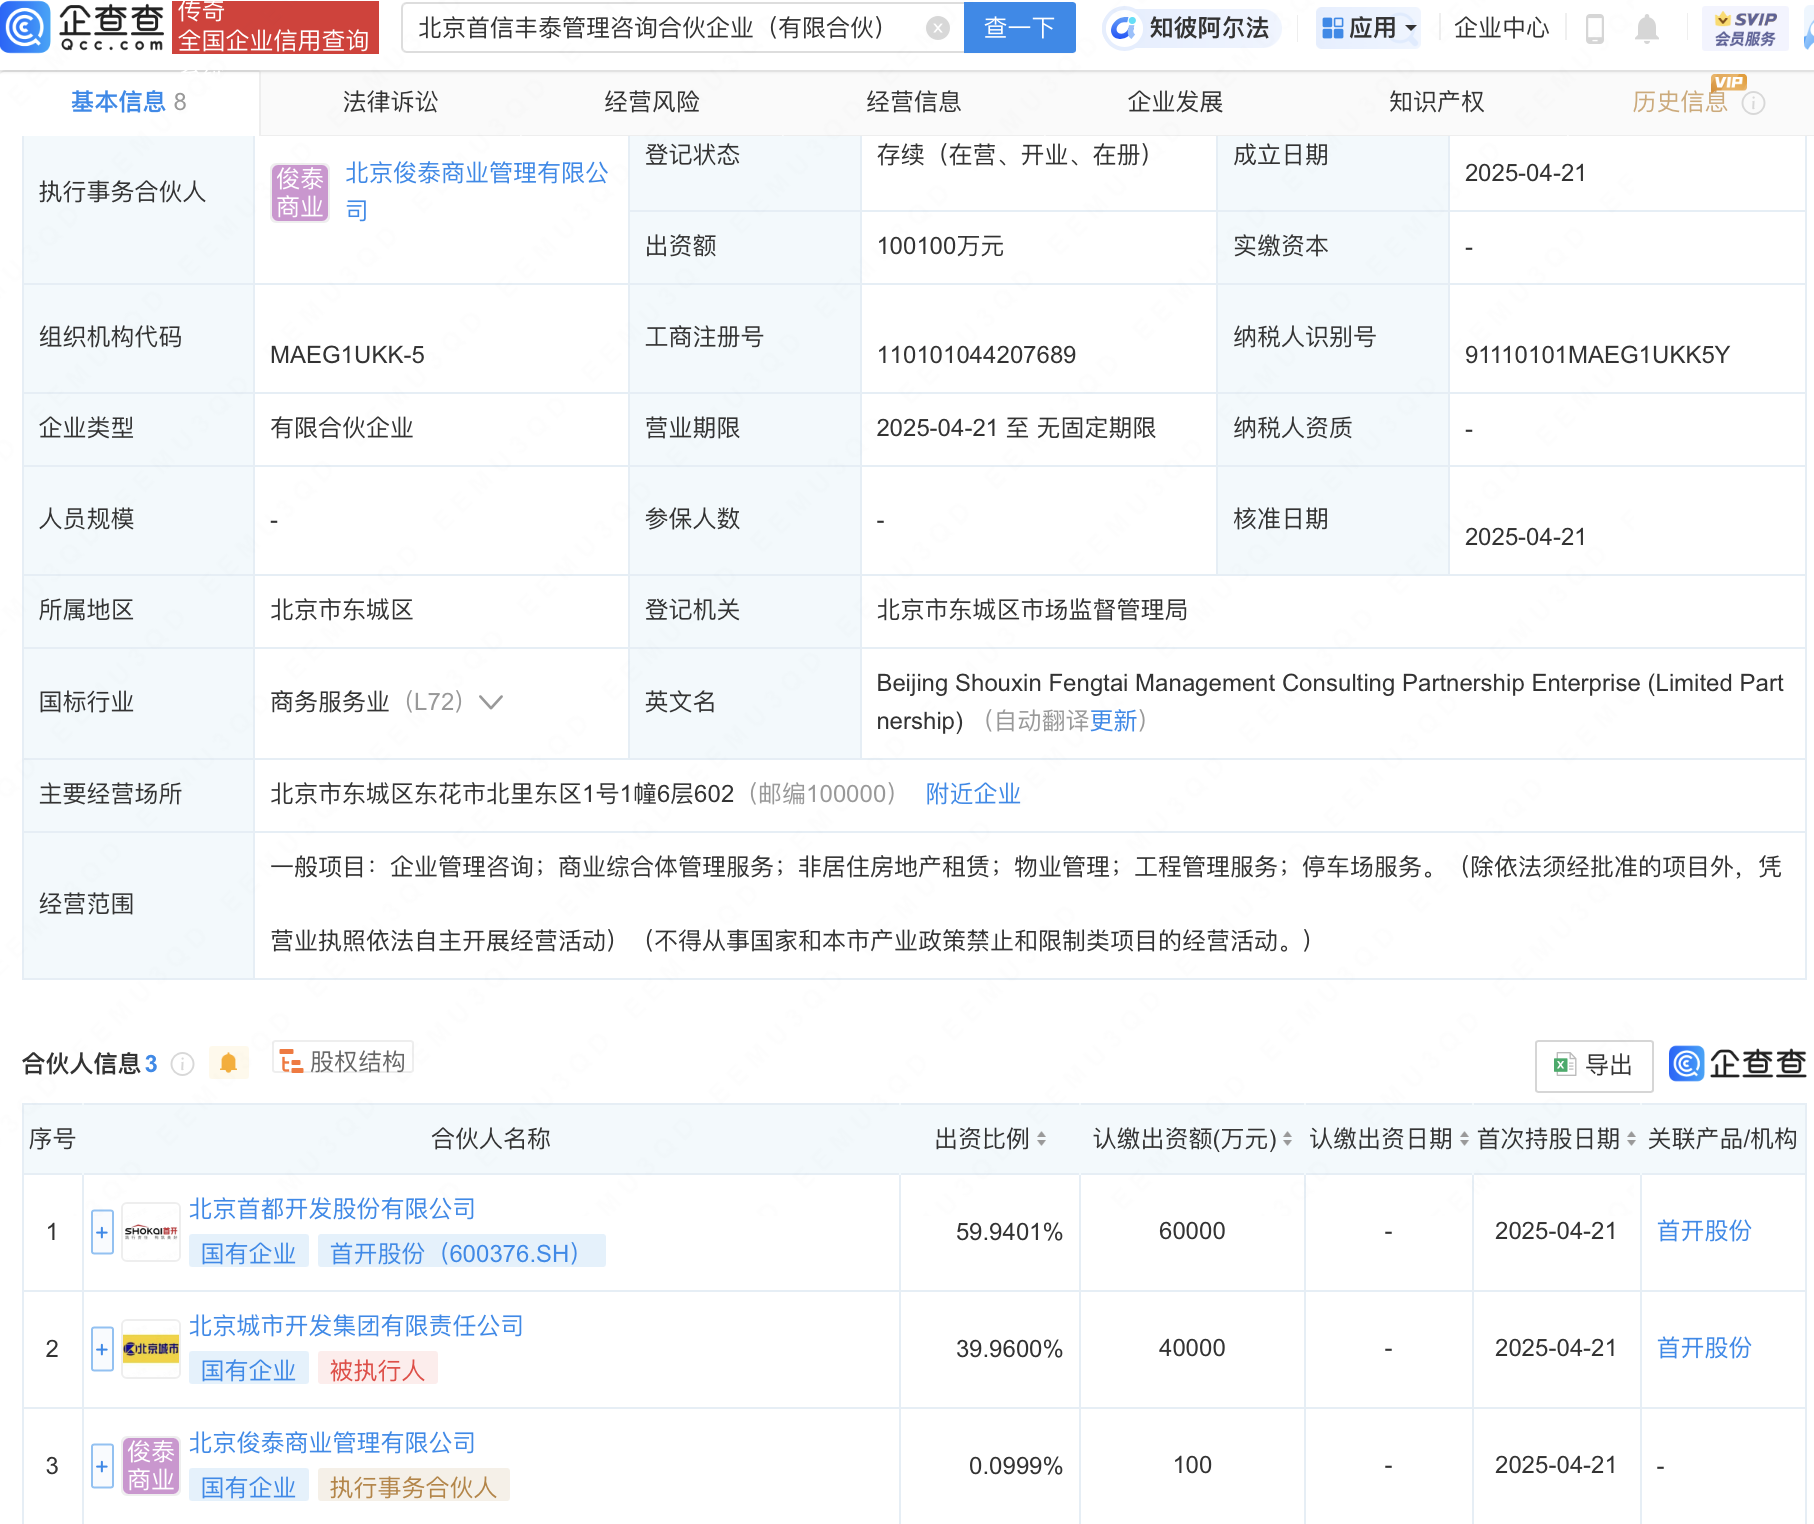The image size is (1814, 1524).
Task: Open partner 北京俊泰商业管理有限公司 in table
Action: coord(332,1443)
